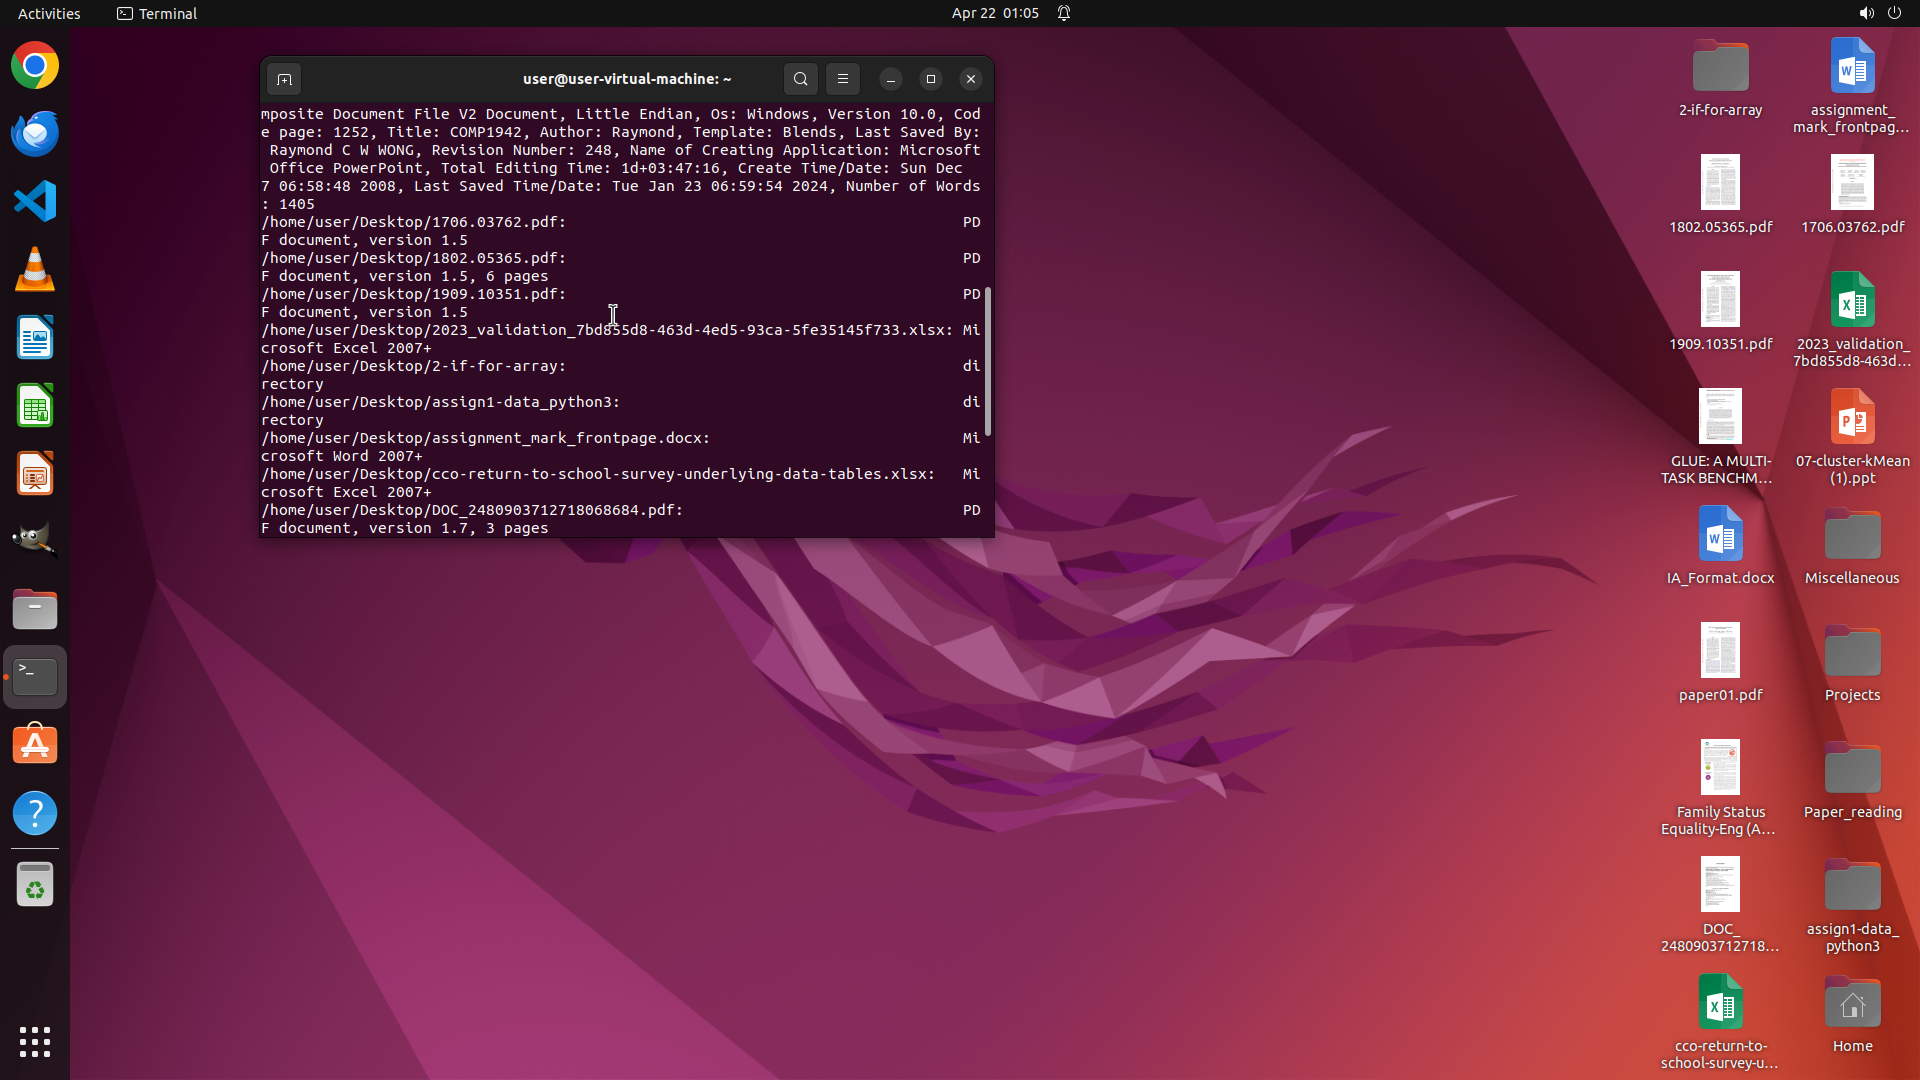Image resolution: width=1920 pixels, height=1080 pixels.
Task: Click Activities in the top bar
Action: point(49,13)
